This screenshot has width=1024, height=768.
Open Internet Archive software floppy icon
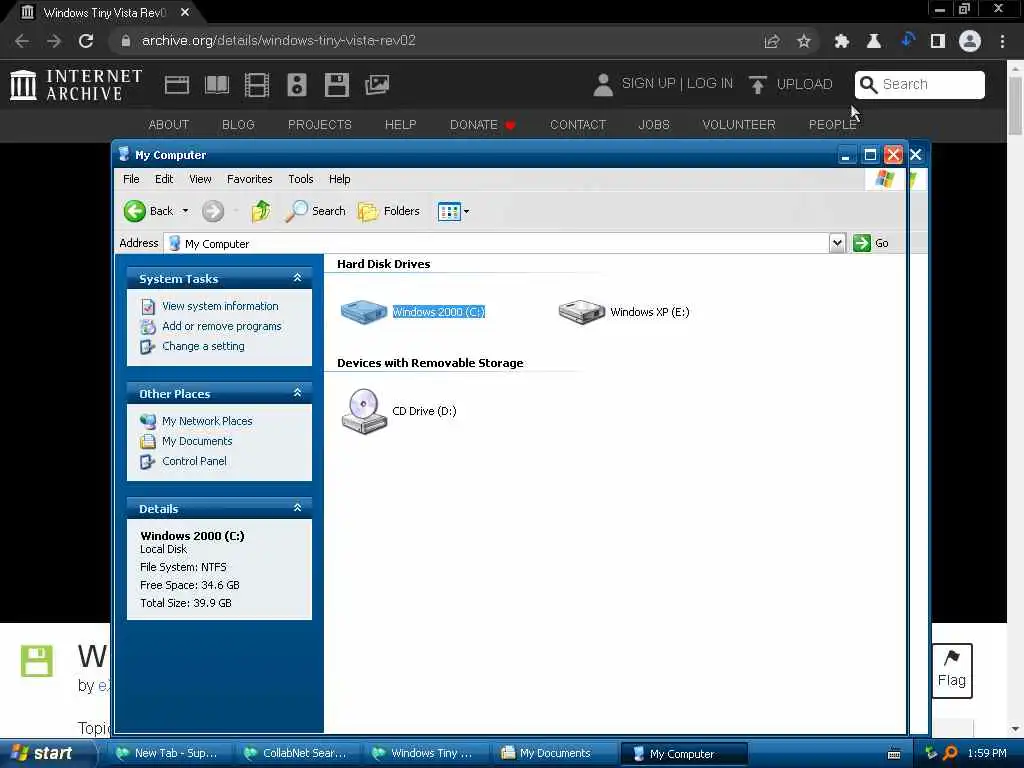tap(337, 85)
